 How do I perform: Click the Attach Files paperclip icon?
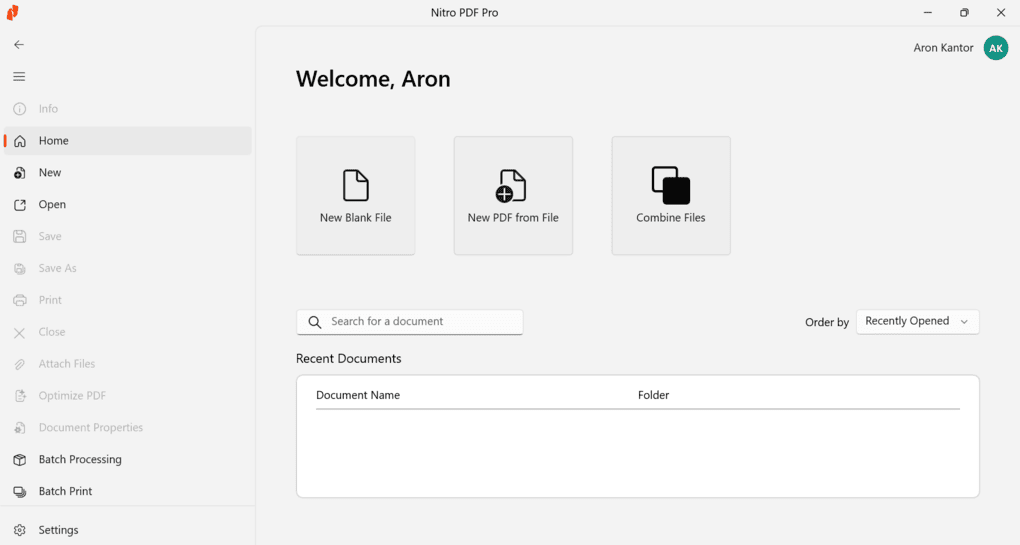coord(20,364)
